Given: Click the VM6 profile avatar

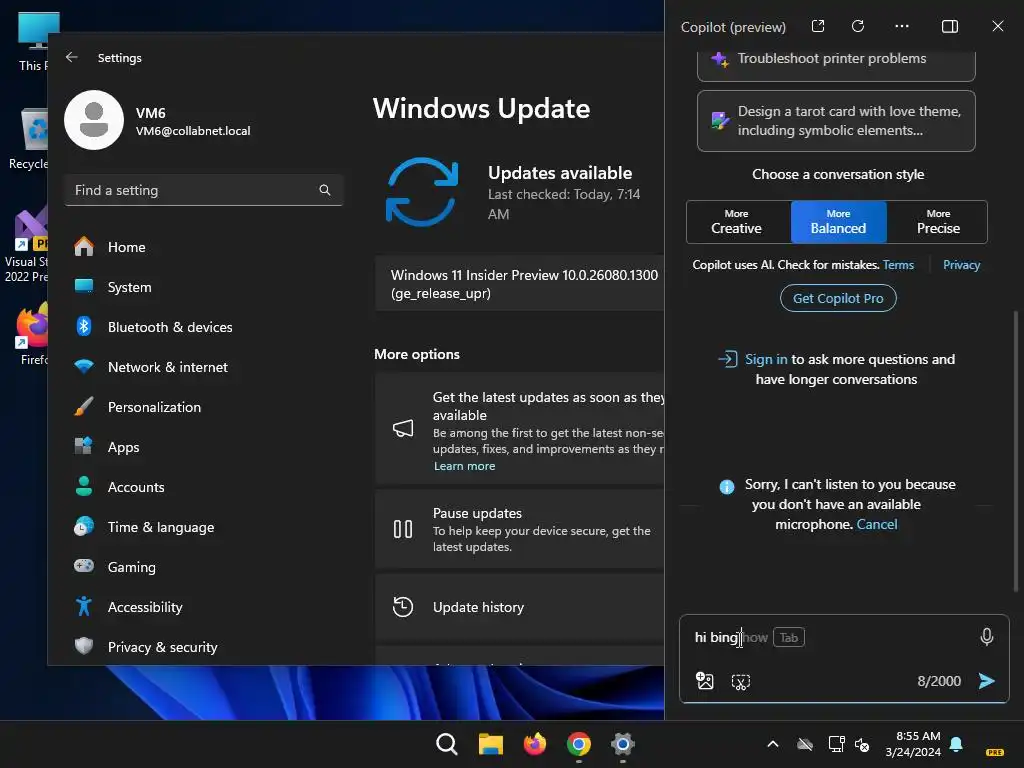Looking at the screenshot, I should tap(94, 120).
